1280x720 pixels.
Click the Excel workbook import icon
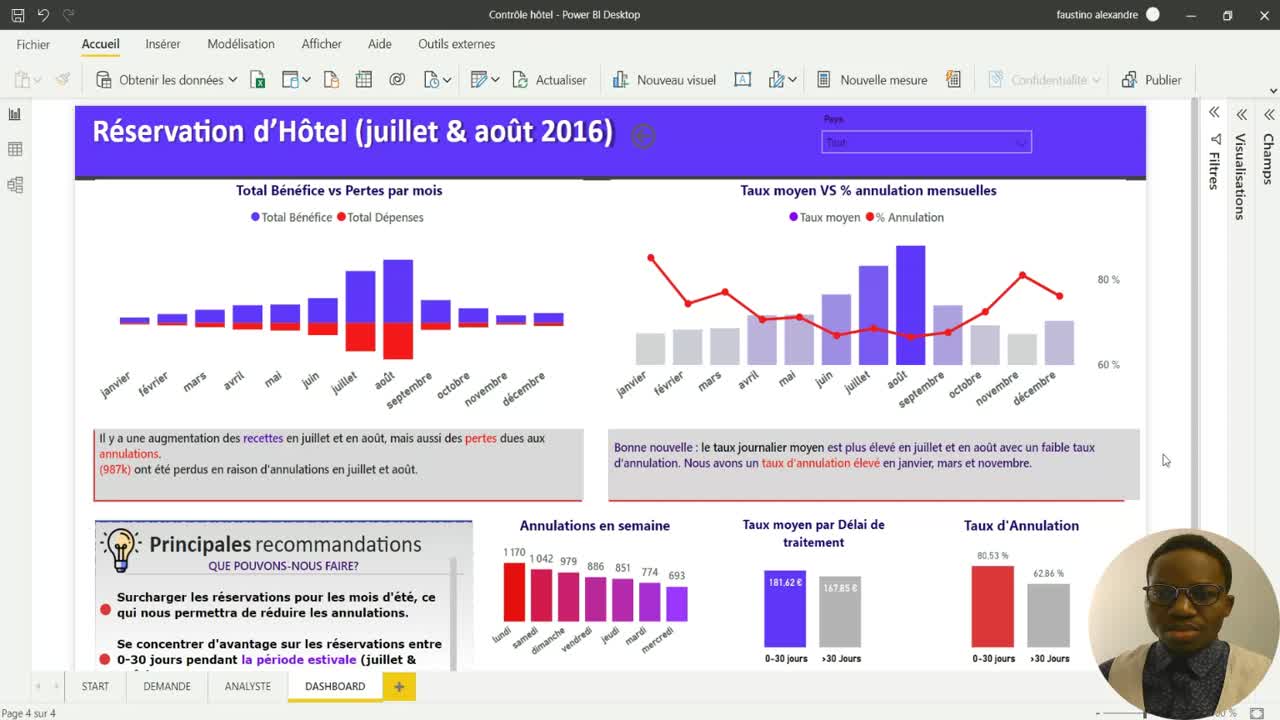[x=258, y=80]
